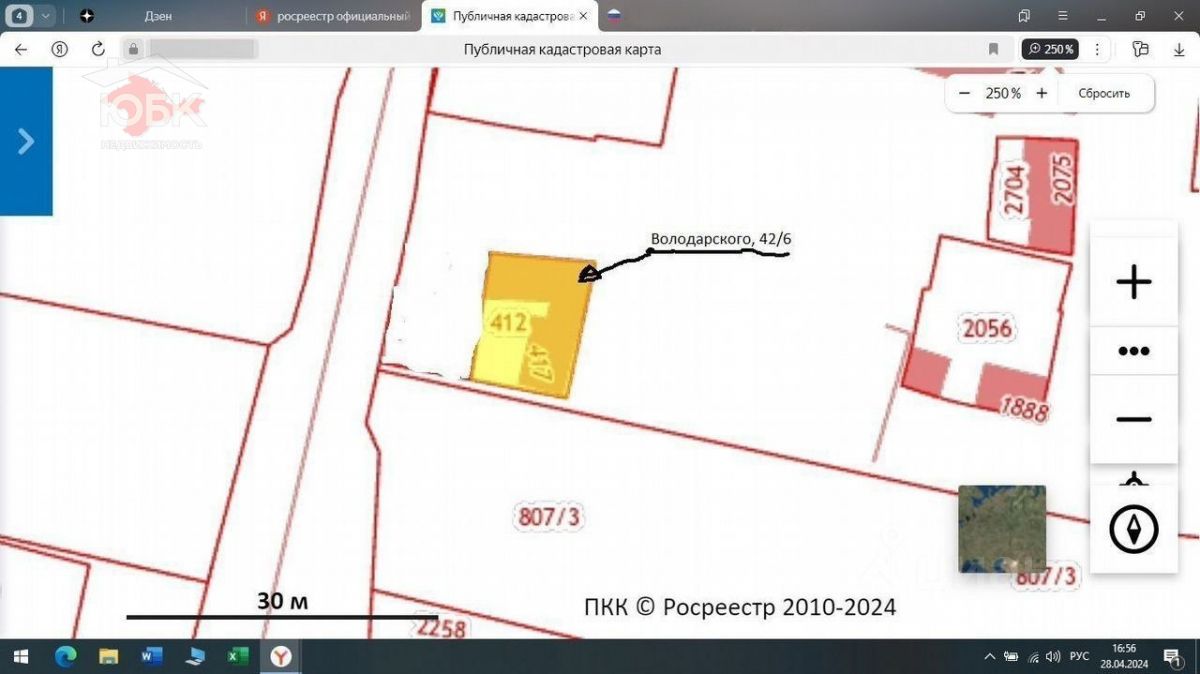Click Сбросить to reset the zoom

coord(1104,93)
